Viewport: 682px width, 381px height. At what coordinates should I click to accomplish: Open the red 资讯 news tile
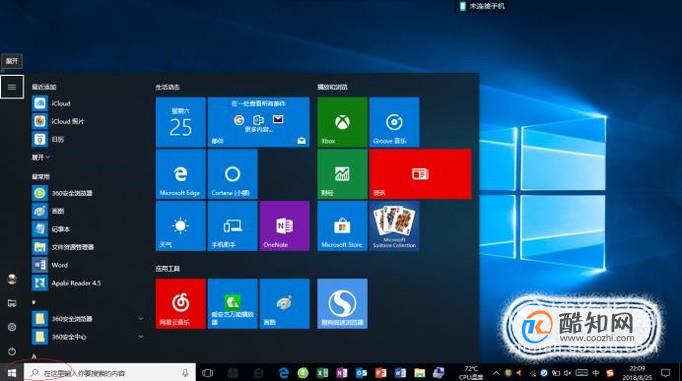tap(420, 174)
